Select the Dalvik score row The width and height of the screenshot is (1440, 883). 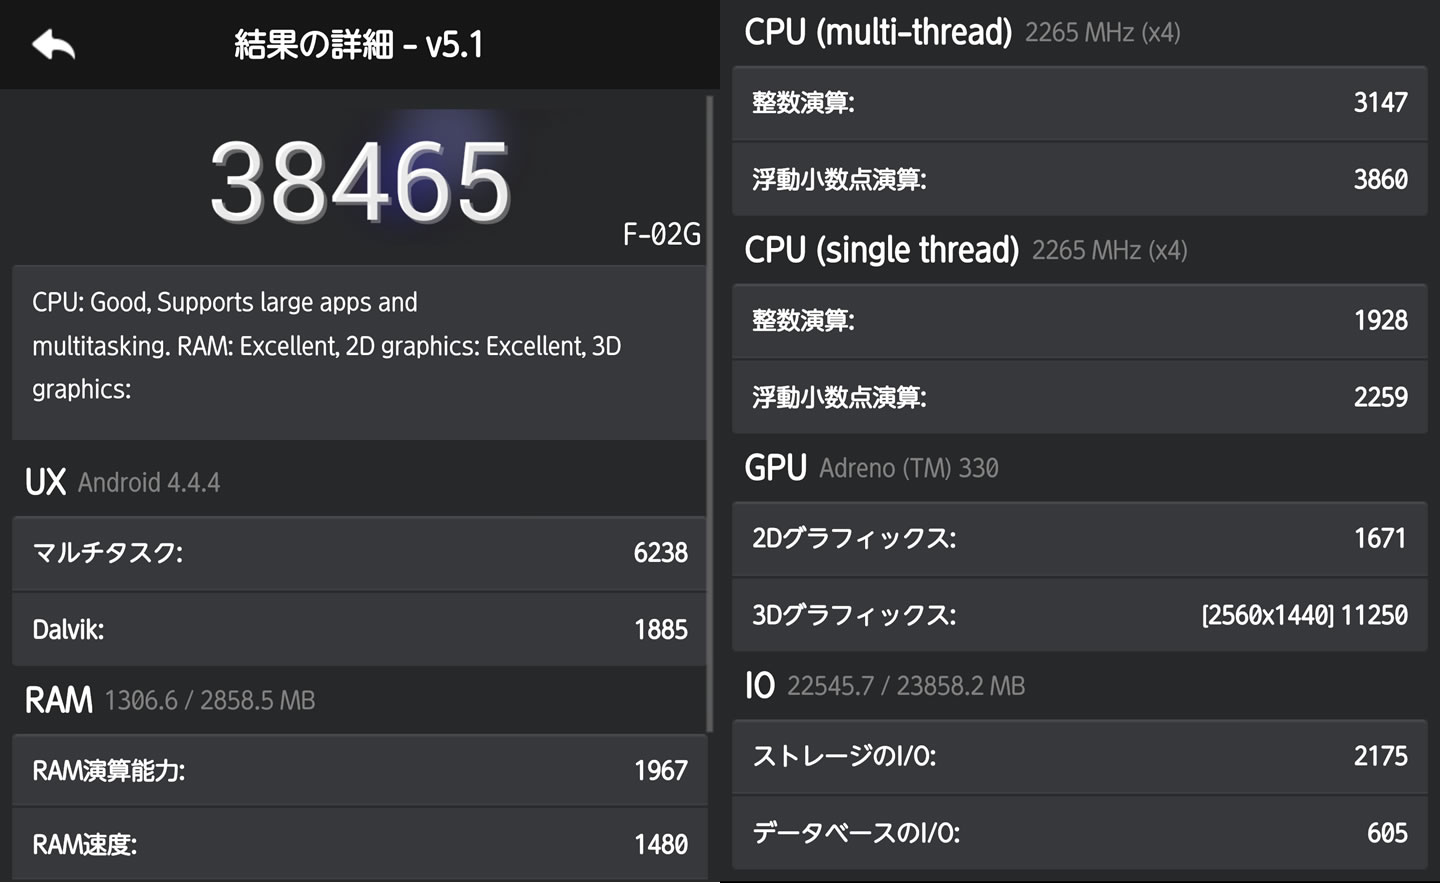[x=360, y=629]
